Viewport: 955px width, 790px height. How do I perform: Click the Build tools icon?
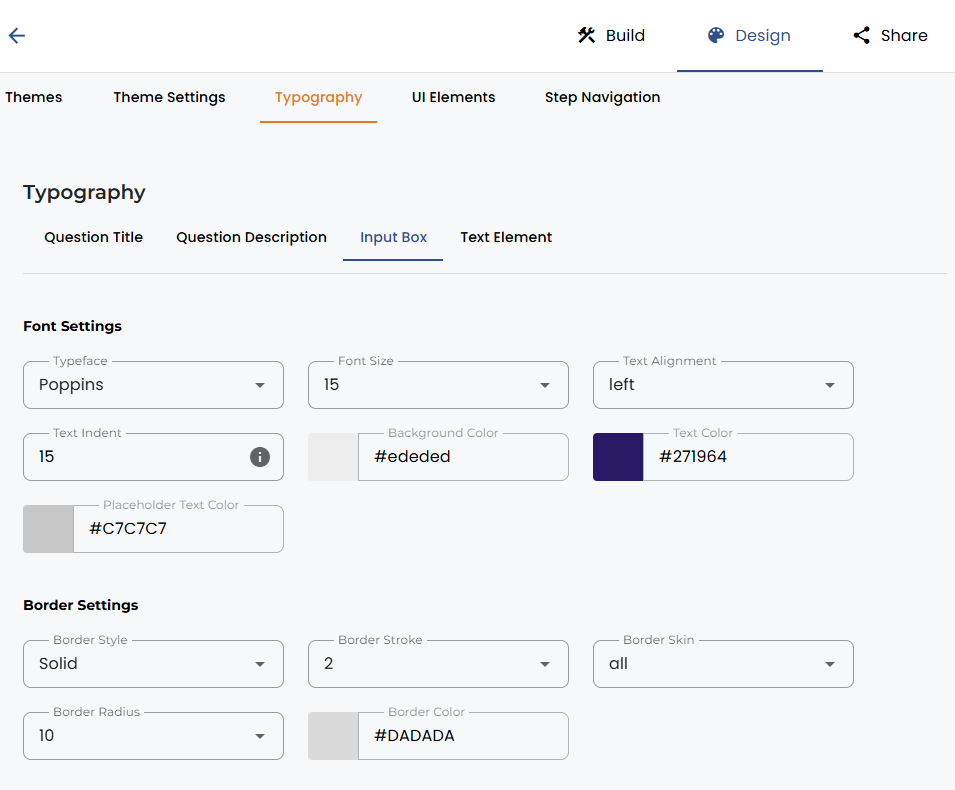(x=587, y=35)
